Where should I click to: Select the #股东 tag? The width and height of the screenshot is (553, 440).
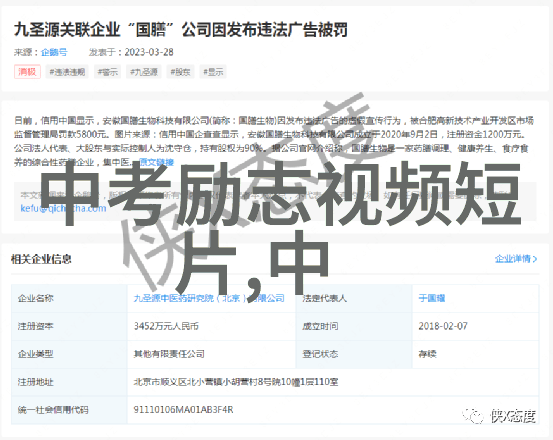coord(181,72)
